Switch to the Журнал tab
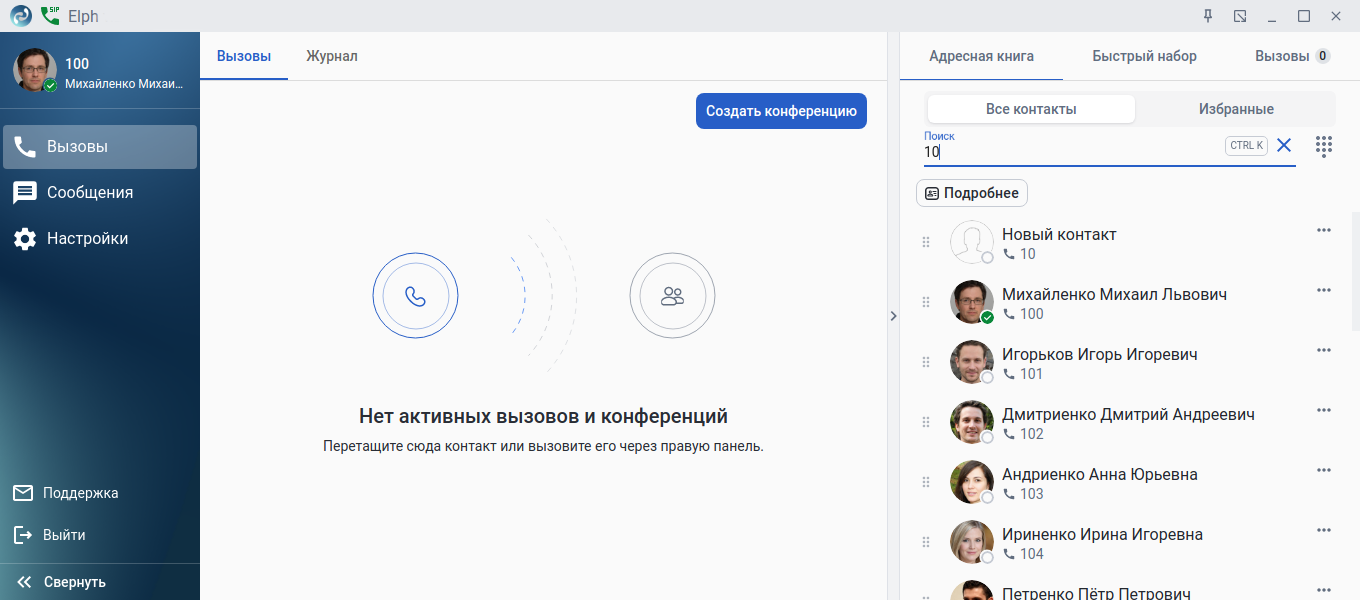Viewport: 1360px width, 600px height. (332, 56)
